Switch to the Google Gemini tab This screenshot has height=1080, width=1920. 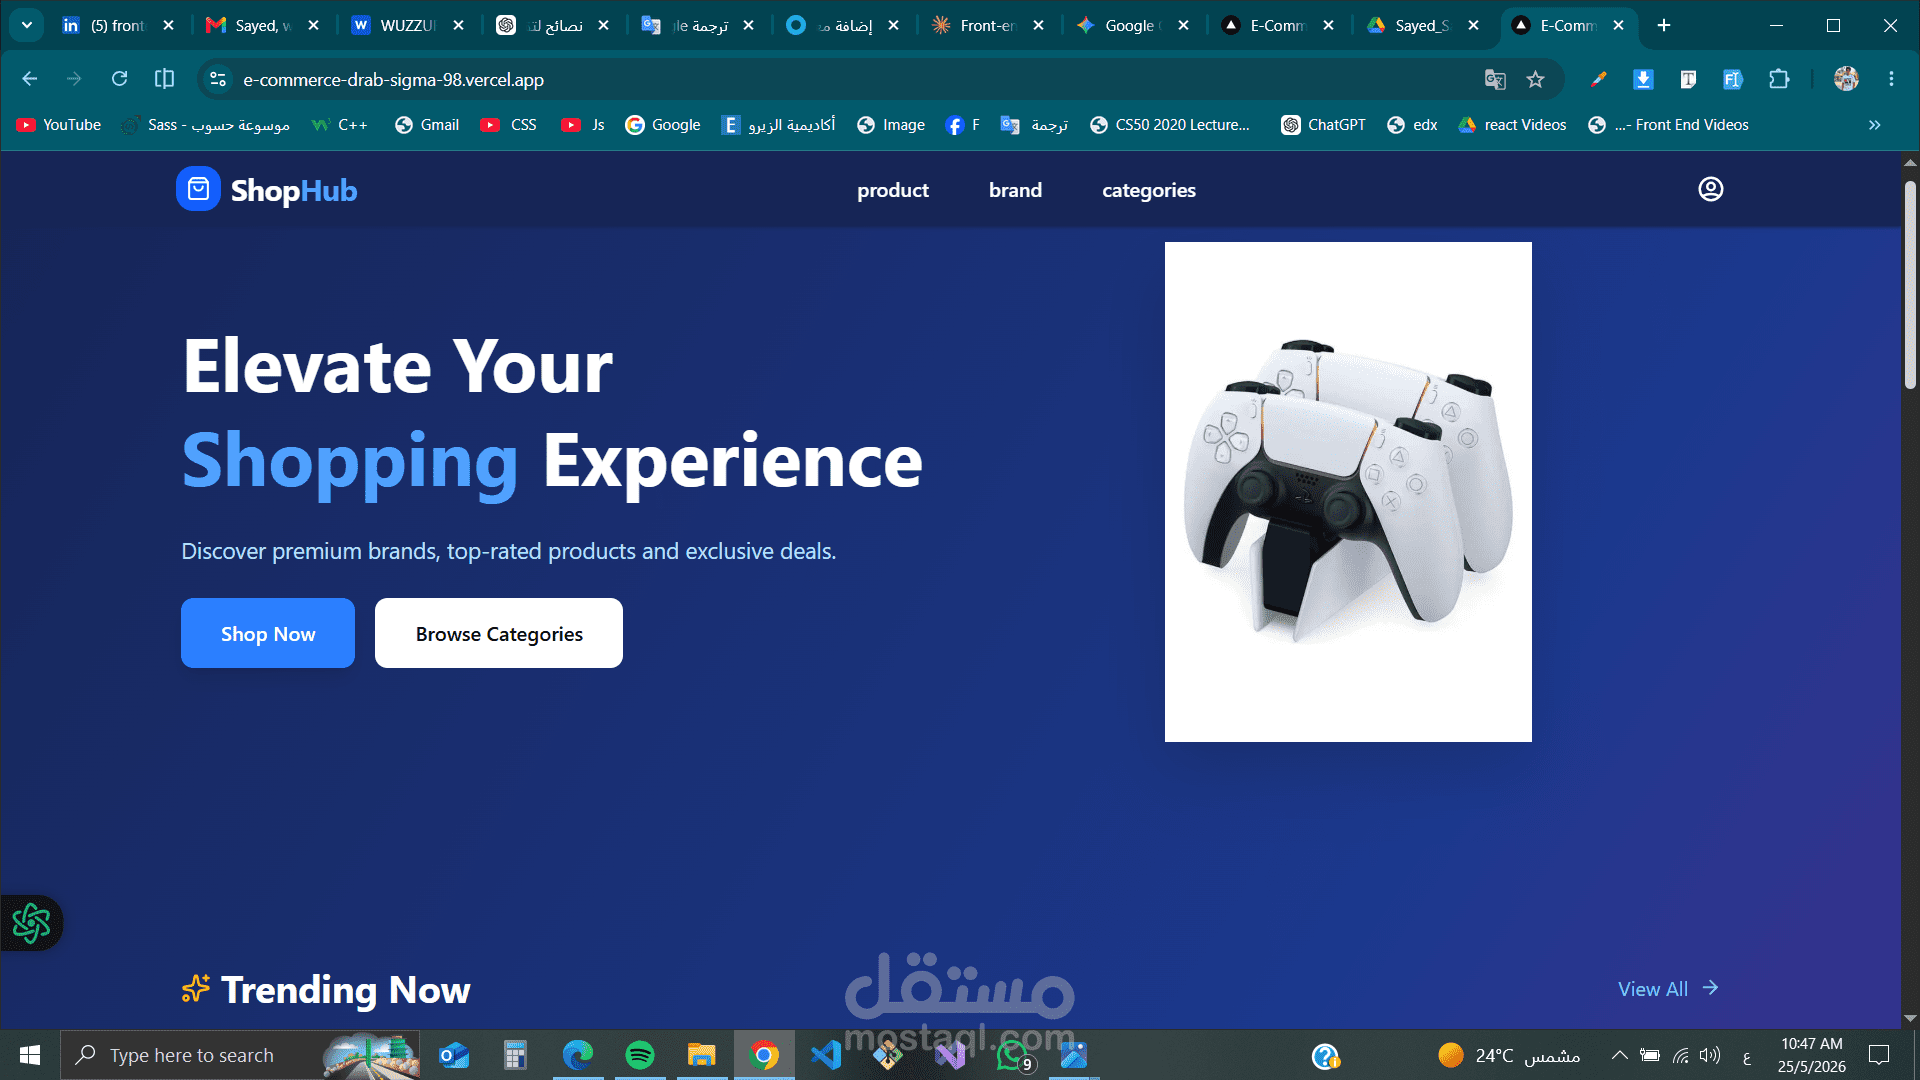point(1121,25)
